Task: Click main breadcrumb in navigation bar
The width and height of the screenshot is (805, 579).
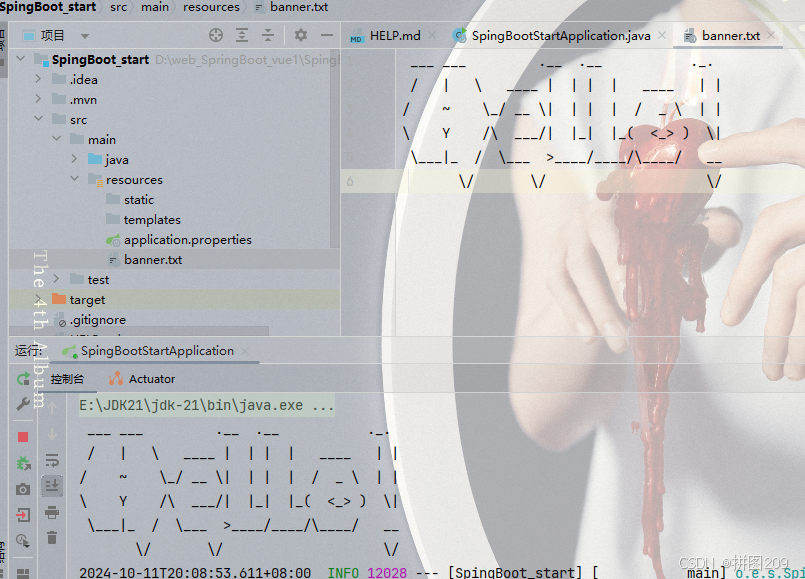Action: tap(155, 7)
